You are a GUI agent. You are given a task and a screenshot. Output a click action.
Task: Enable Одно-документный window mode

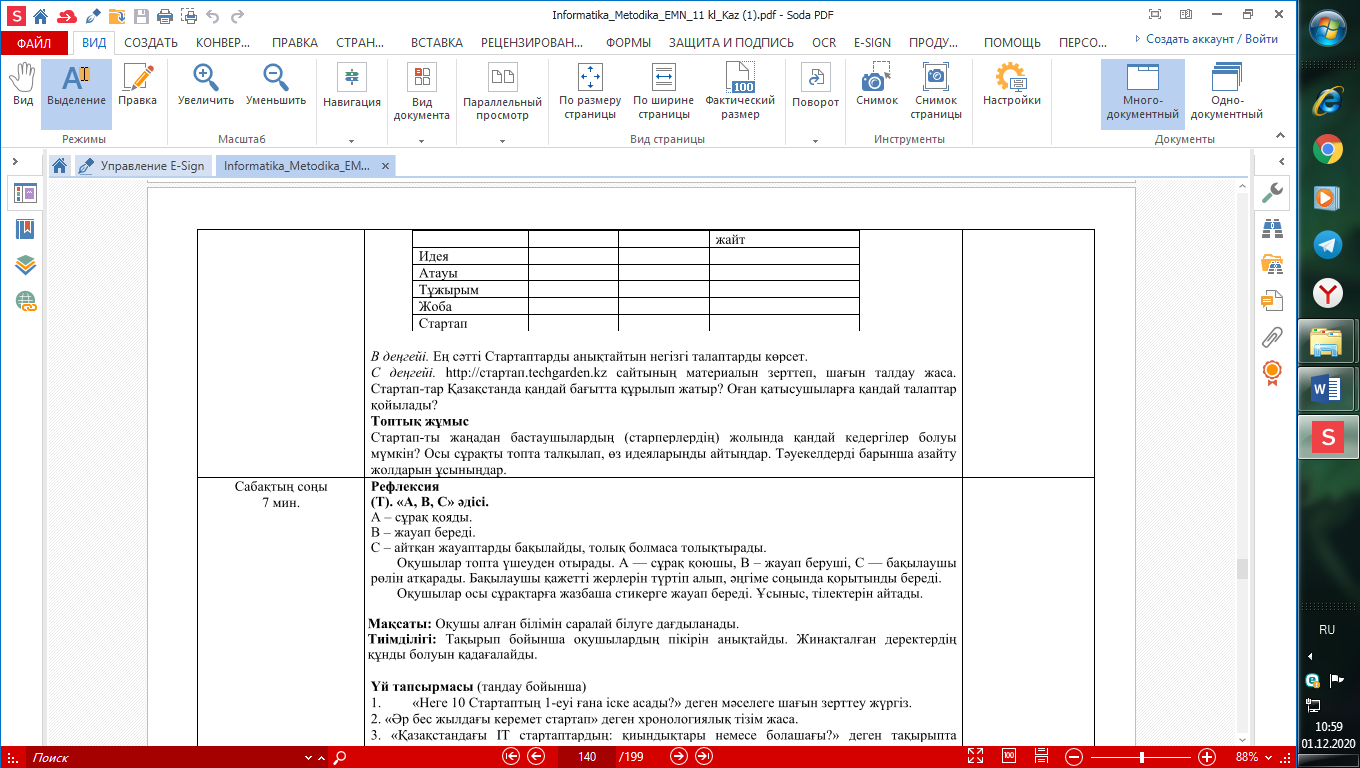pyautogui.click(x=1226, y=92)
